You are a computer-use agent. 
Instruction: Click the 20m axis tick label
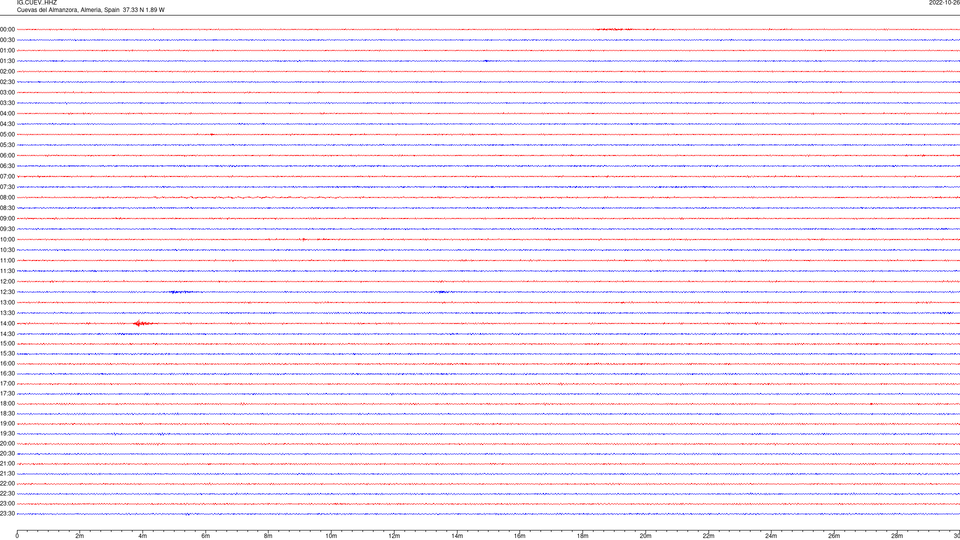click(x=645, y=536)
